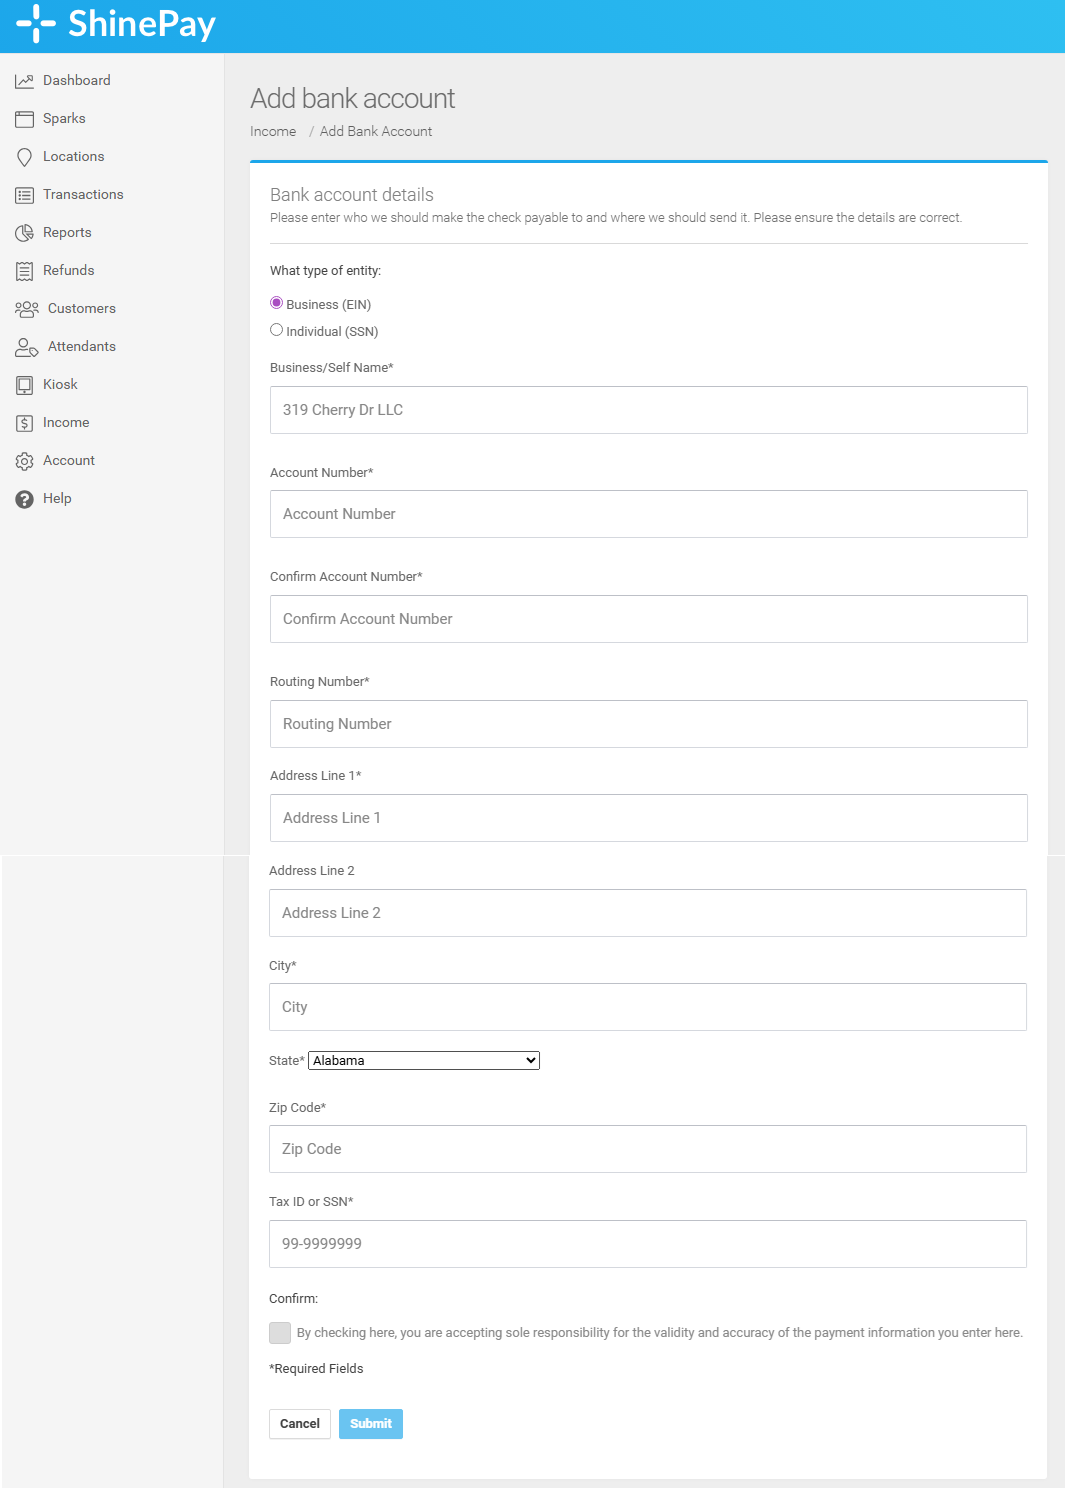Click into the Zip Code field
The image size is (1065, 1491).
(x=648, y=1149)
